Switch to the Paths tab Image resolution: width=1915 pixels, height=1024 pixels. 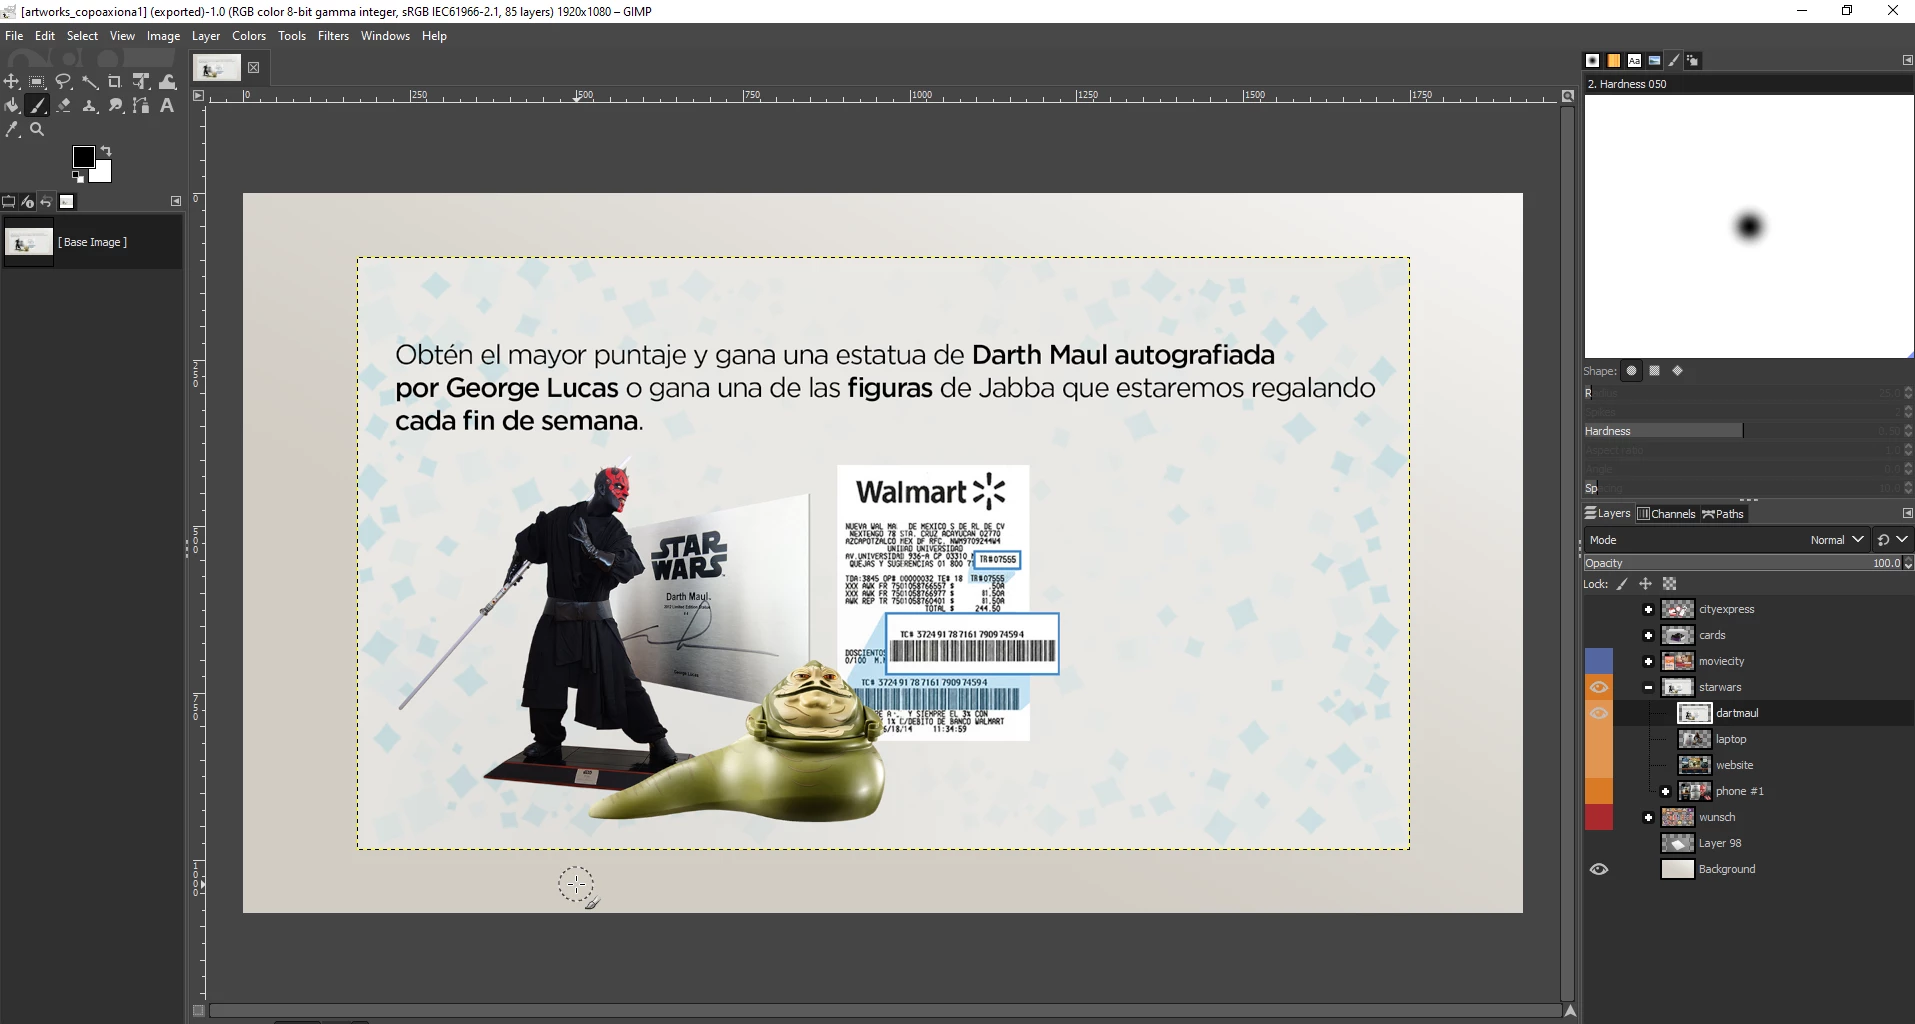click(1723, 514)
